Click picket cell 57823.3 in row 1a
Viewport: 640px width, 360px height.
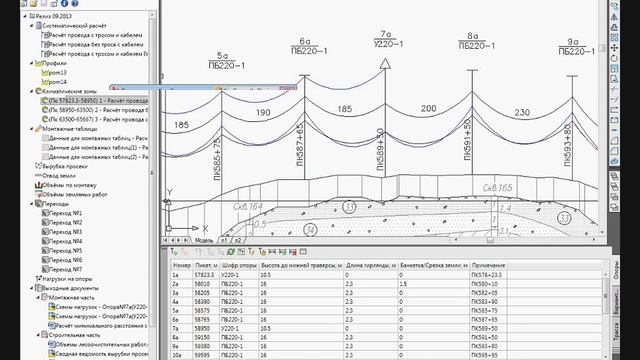pos(206,275)
